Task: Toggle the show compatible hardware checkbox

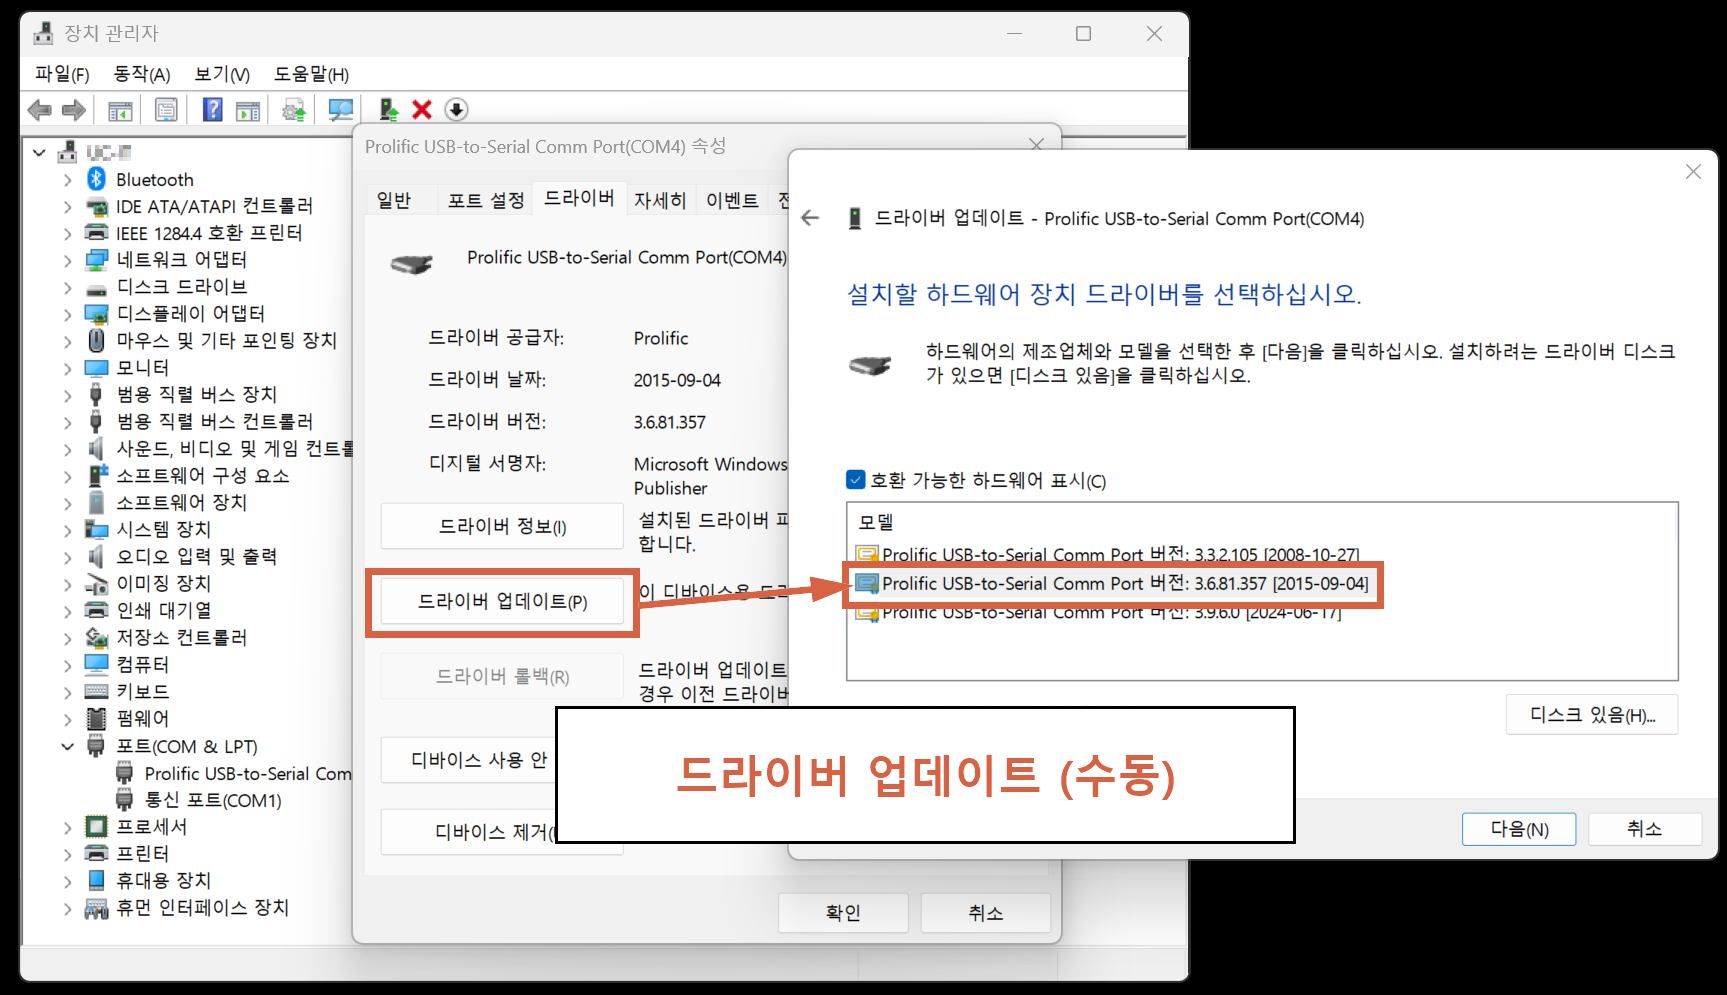Action: (856, 480)
